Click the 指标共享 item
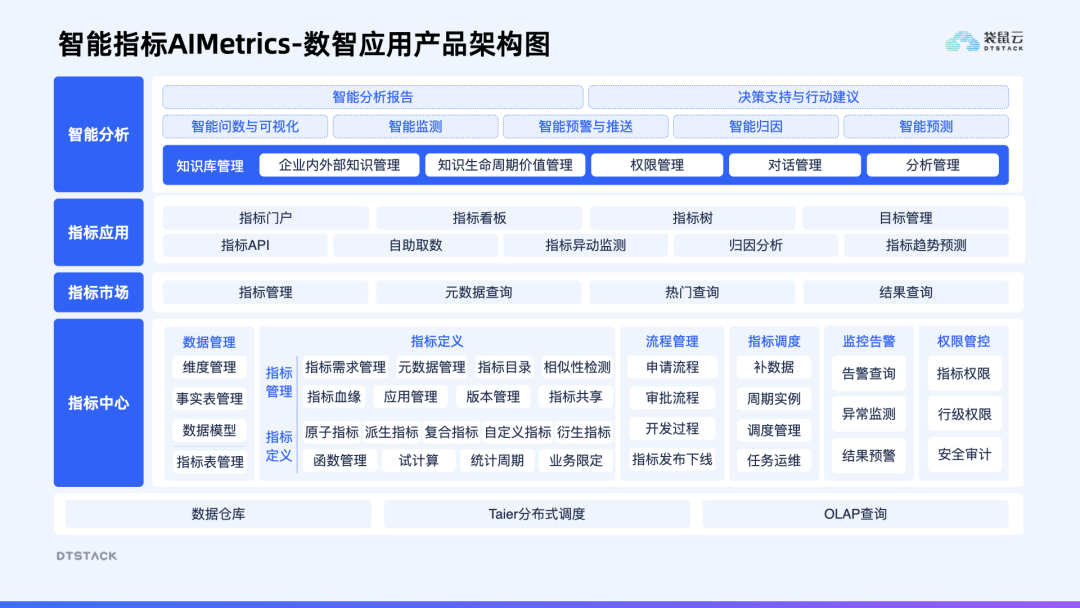The image size is (1080, 608). pos(576,397)
